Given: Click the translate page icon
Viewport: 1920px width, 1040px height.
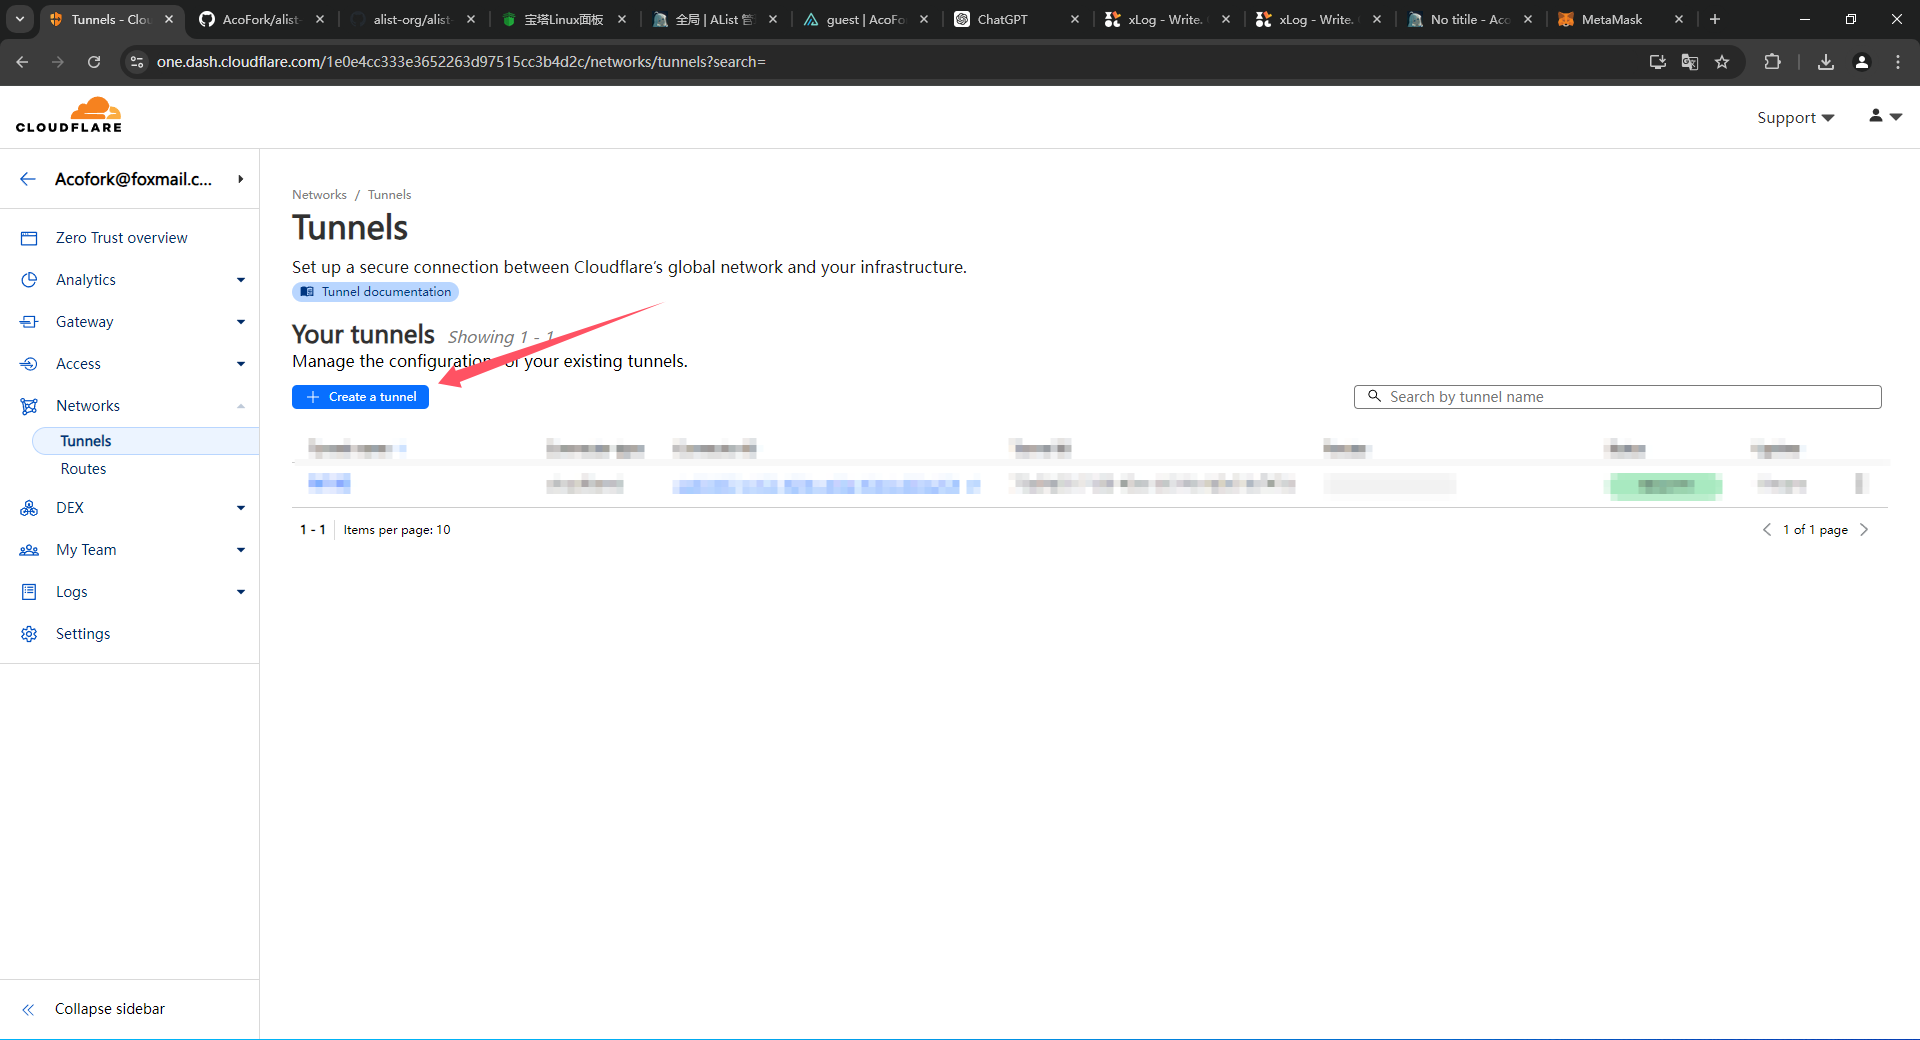Looking at the screenshot, I should 1690,62.
